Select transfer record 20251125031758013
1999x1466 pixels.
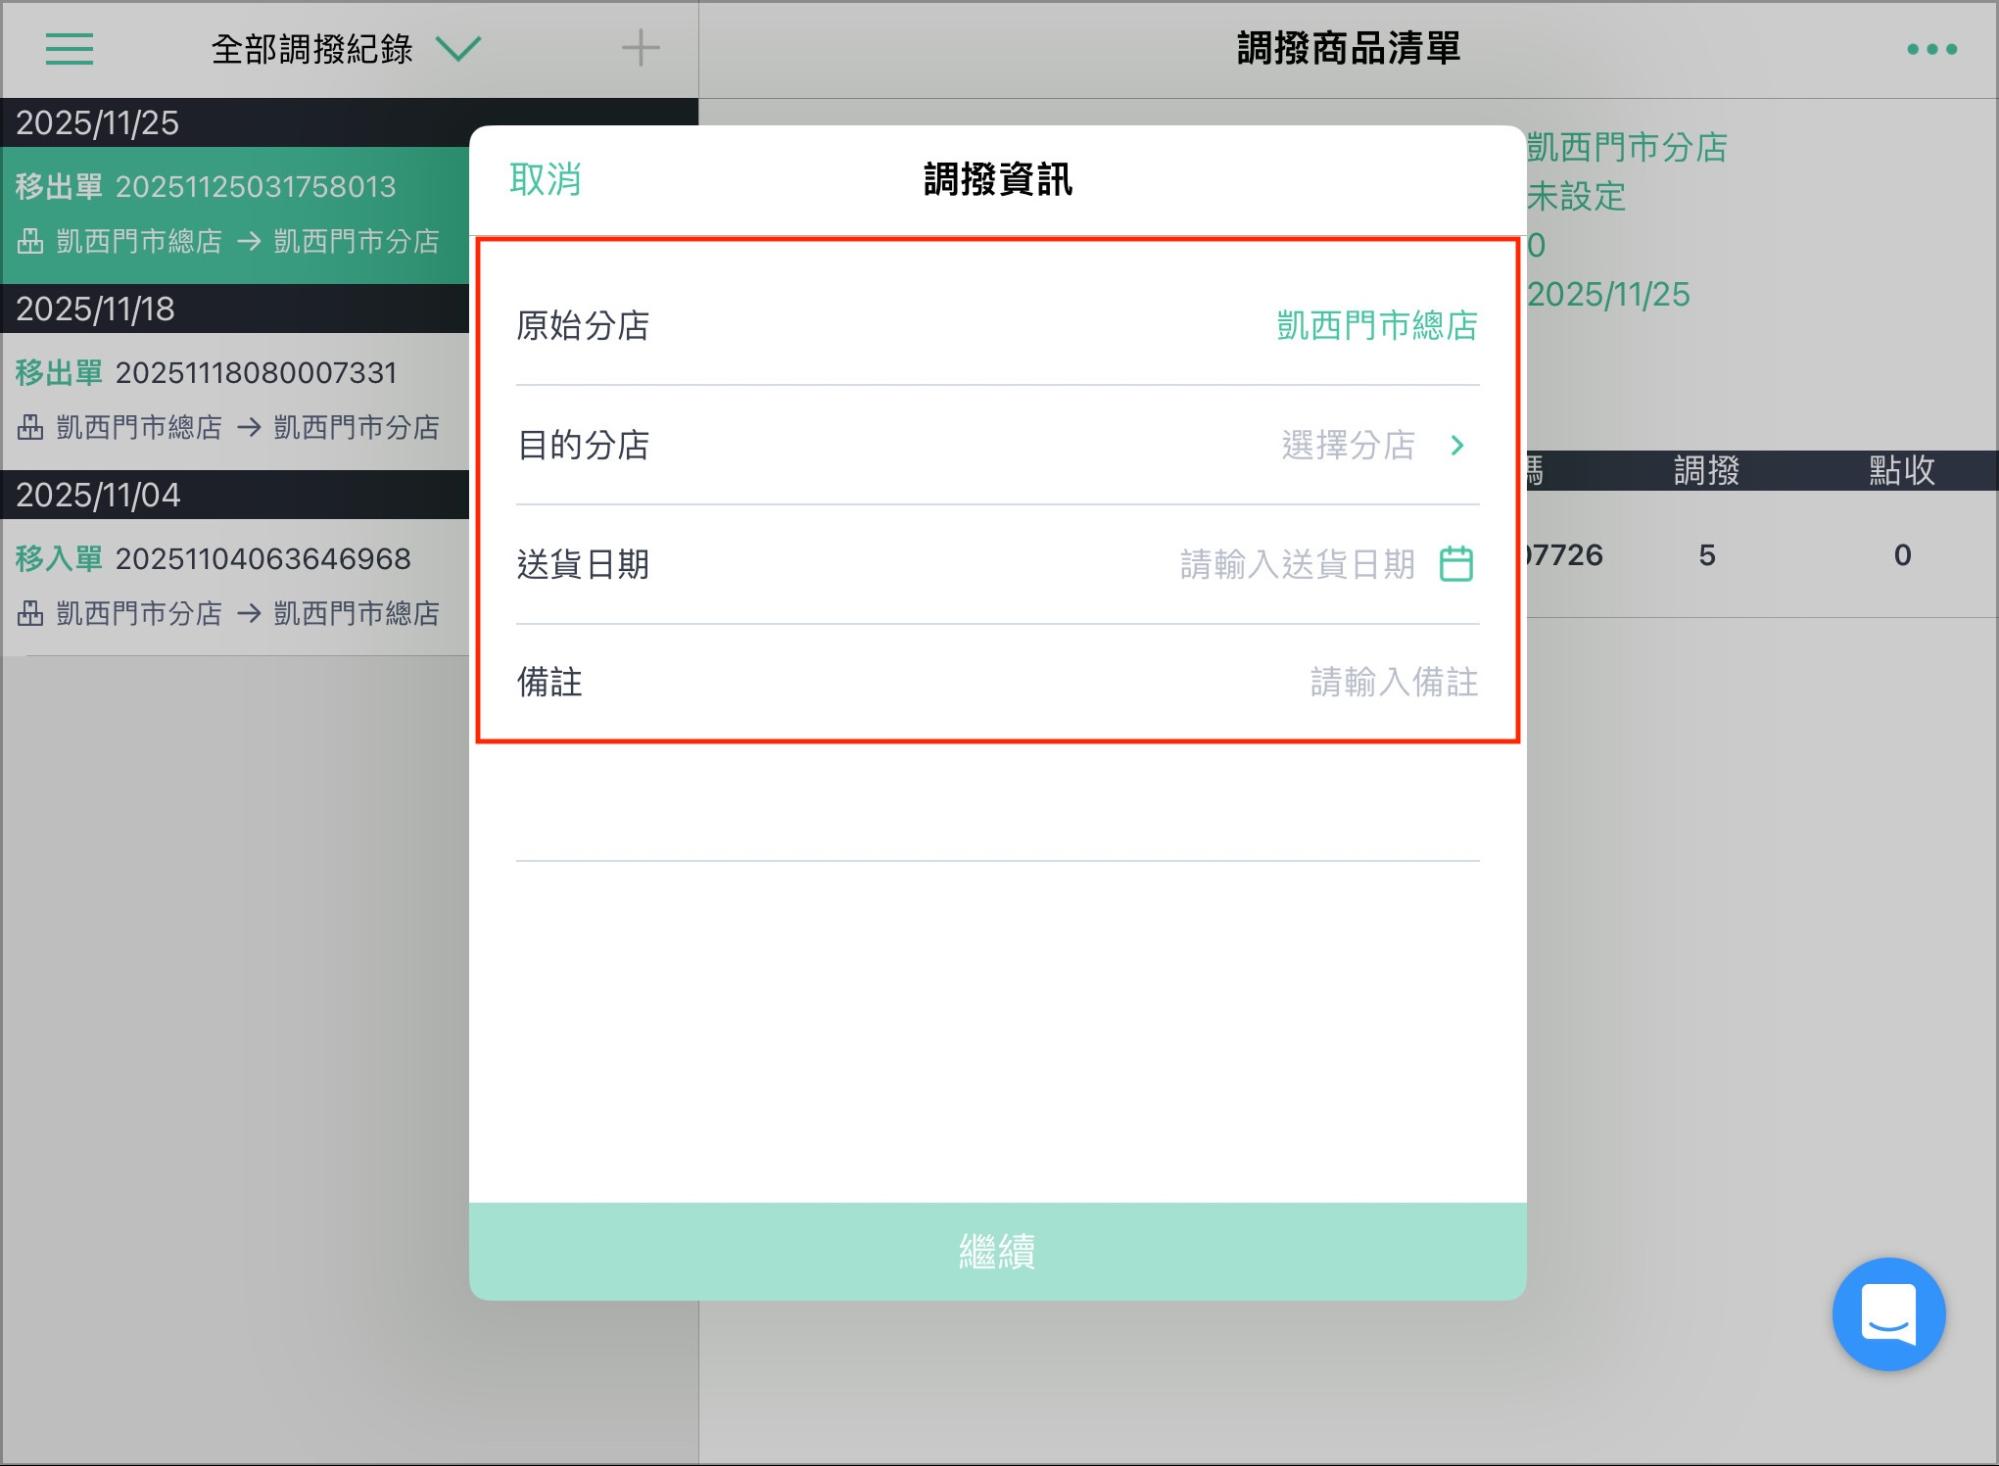pyautogui.click(x=235, y=214)
